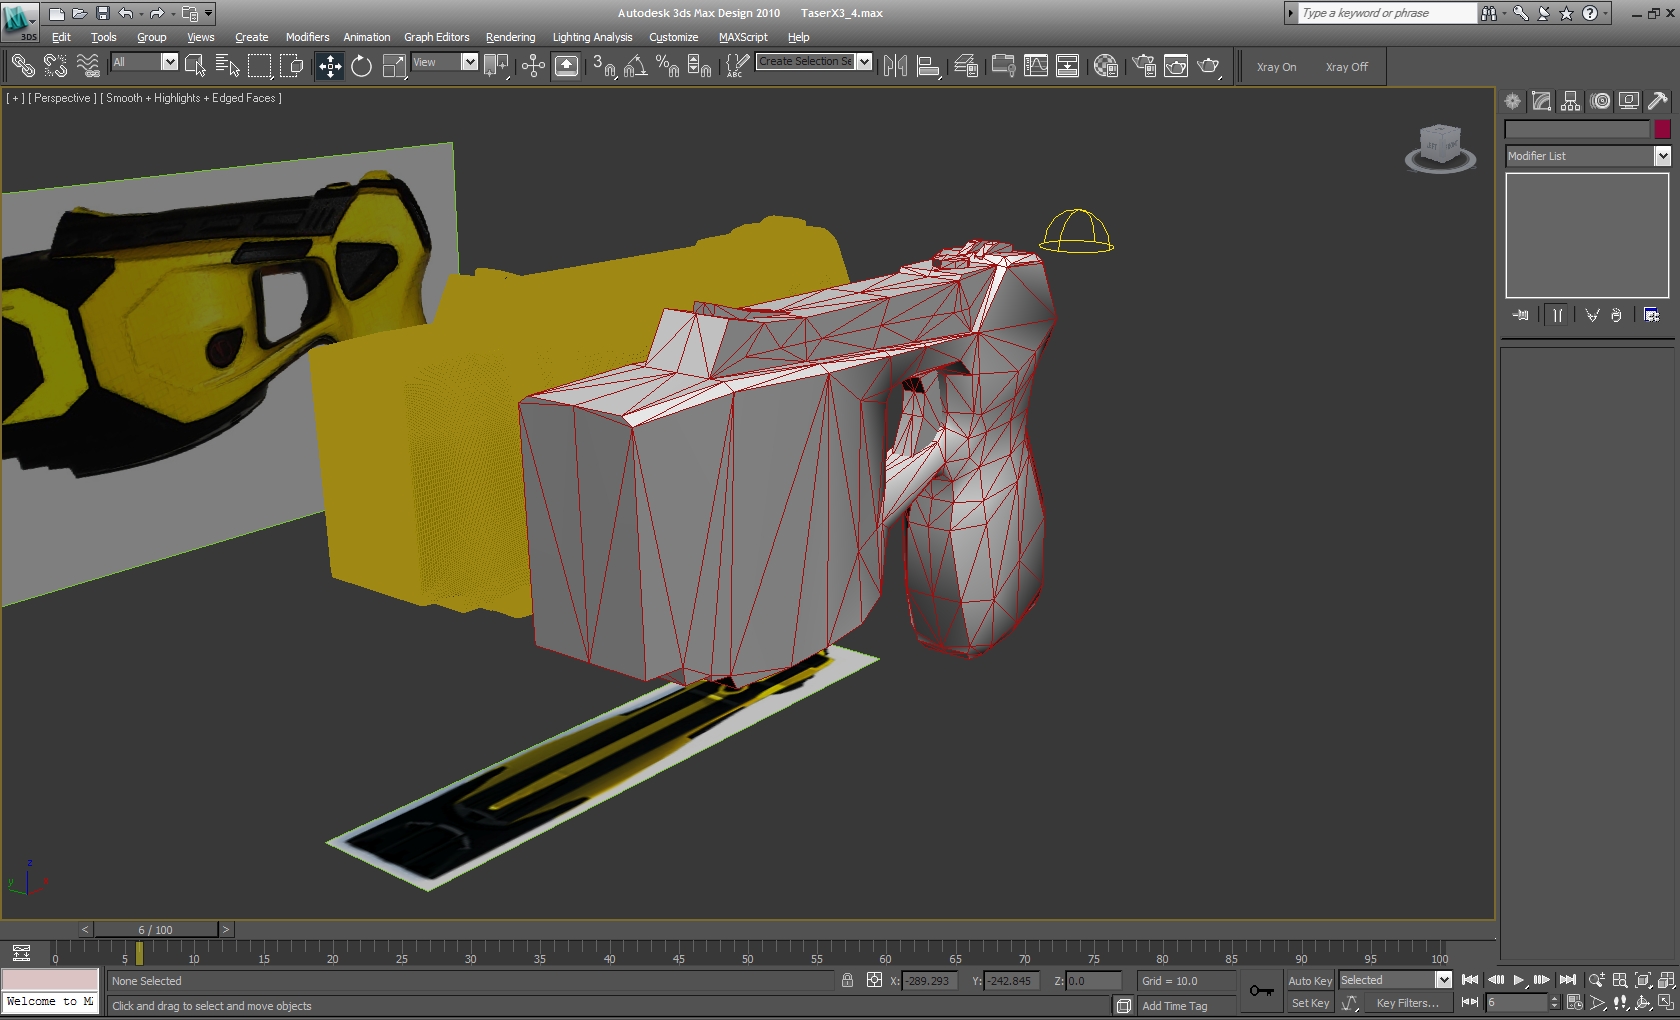This screenshot has height=1020, width=1680.
Task: Click the Mirror tool icon
Action: 895,67
